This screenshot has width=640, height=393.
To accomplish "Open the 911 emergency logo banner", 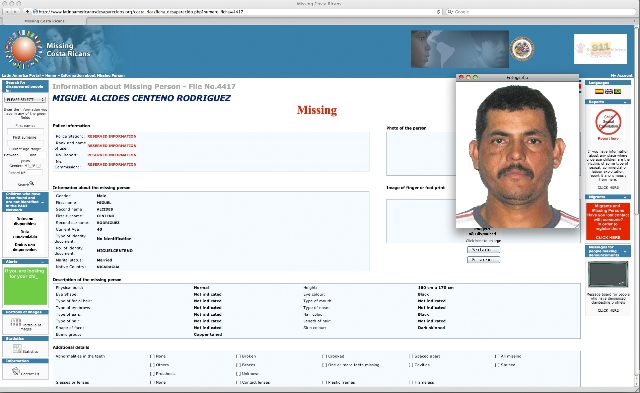I will 600,49.
